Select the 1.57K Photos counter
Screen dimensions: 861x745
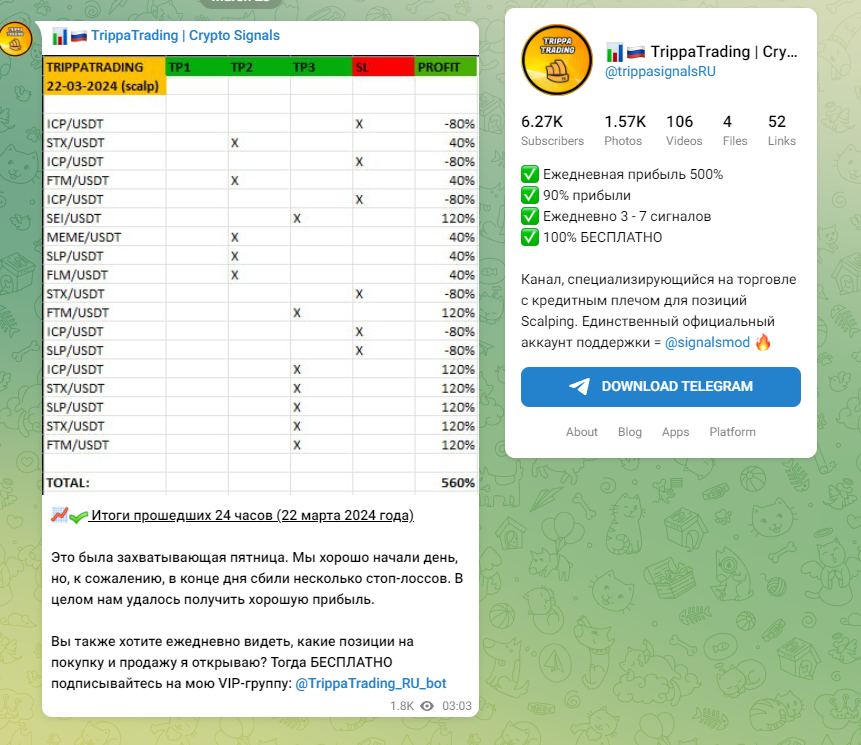pos(625,131)
